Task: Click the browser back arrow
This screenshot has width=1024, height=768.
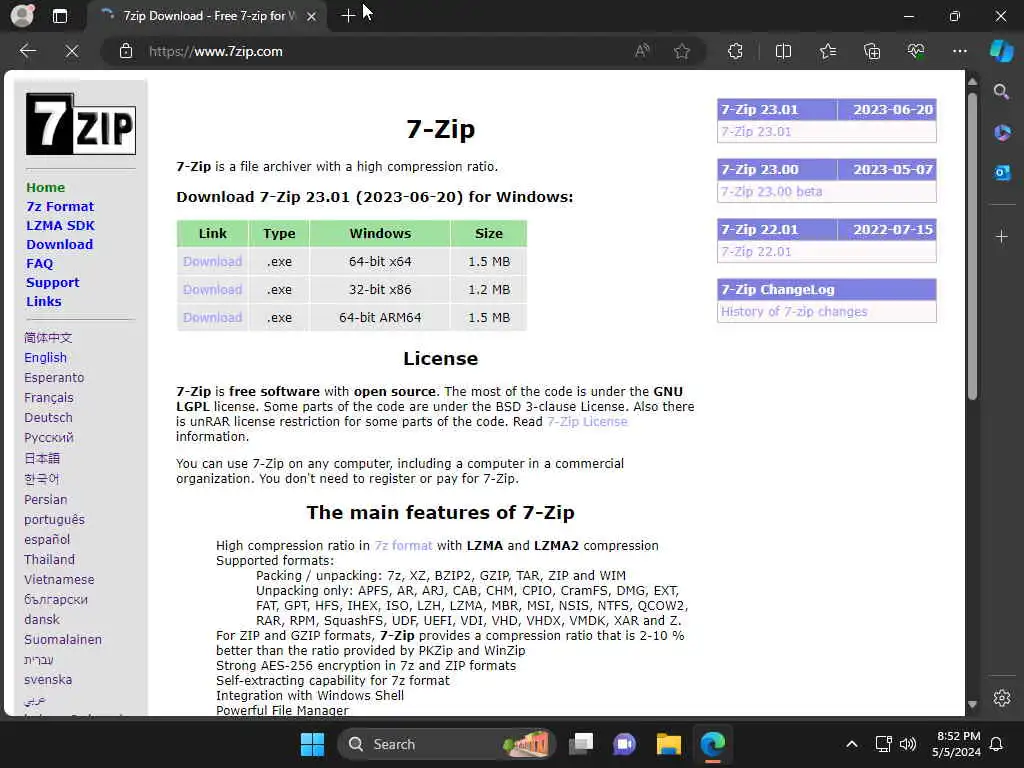Action: 28,51
